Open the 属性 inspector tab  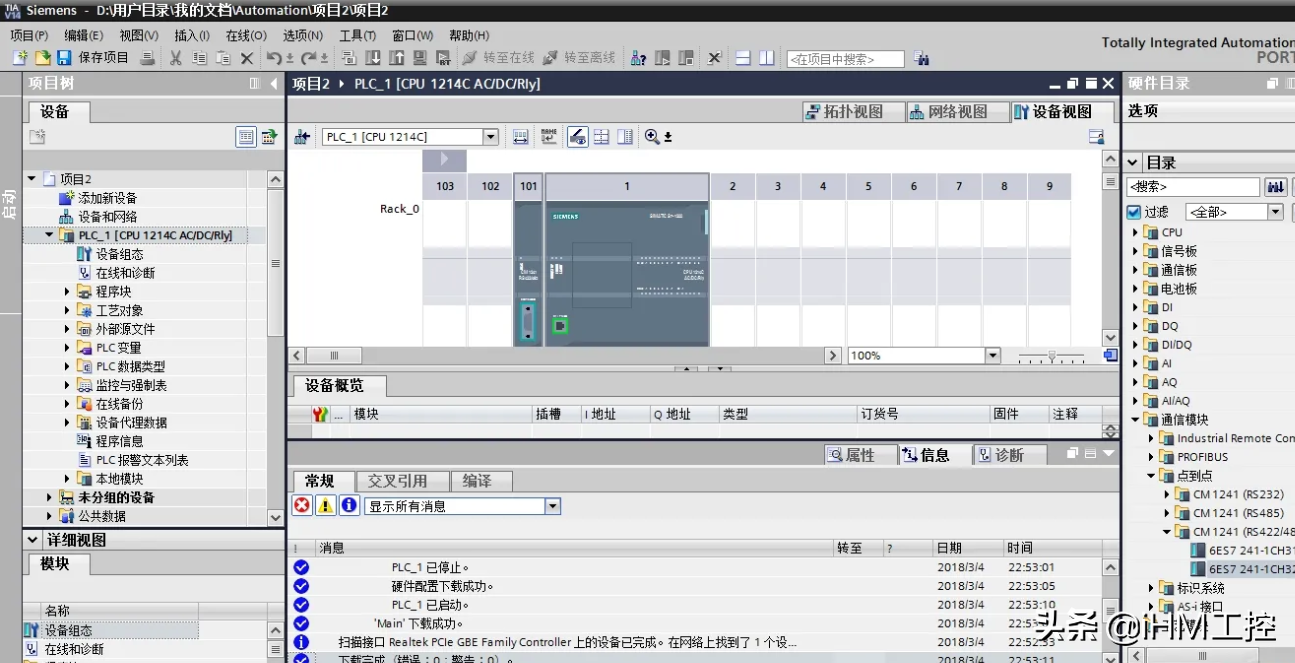[860, 455]
